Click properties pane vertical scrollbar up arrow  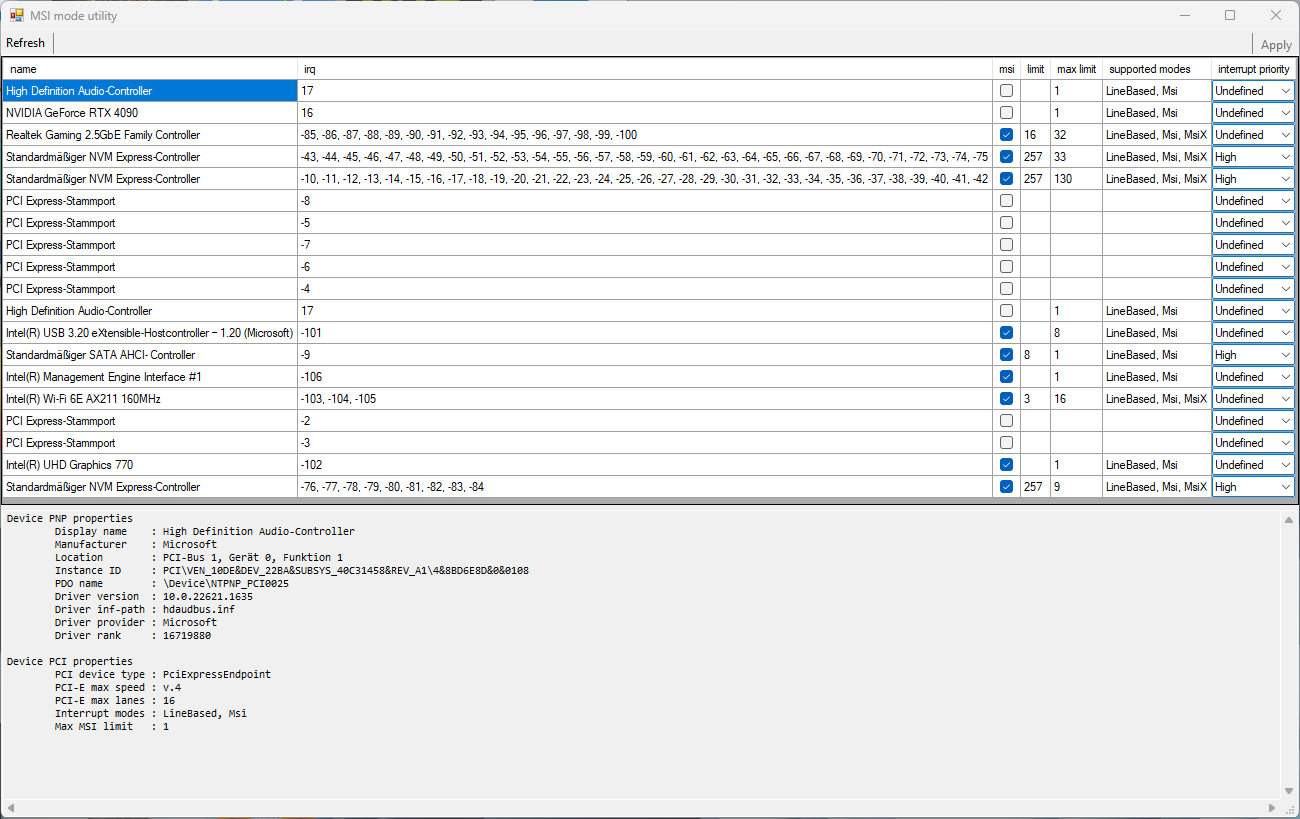[1290, 518]
